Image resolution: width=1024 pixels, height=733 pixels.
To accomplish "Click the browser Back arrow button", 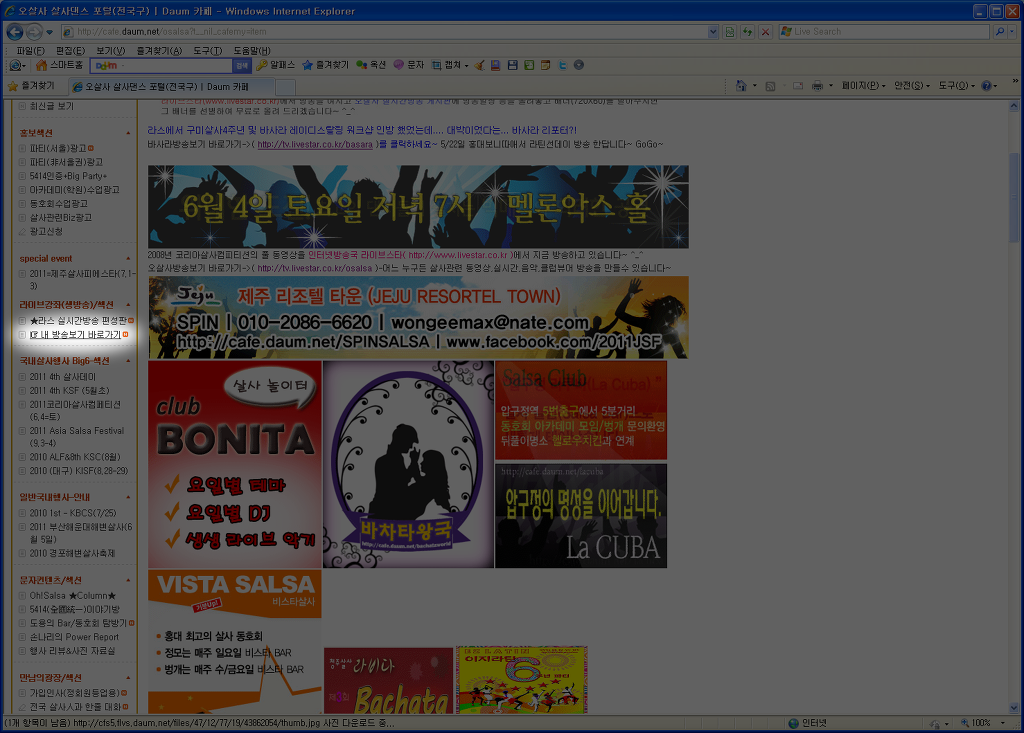I will tap(15, 31).
